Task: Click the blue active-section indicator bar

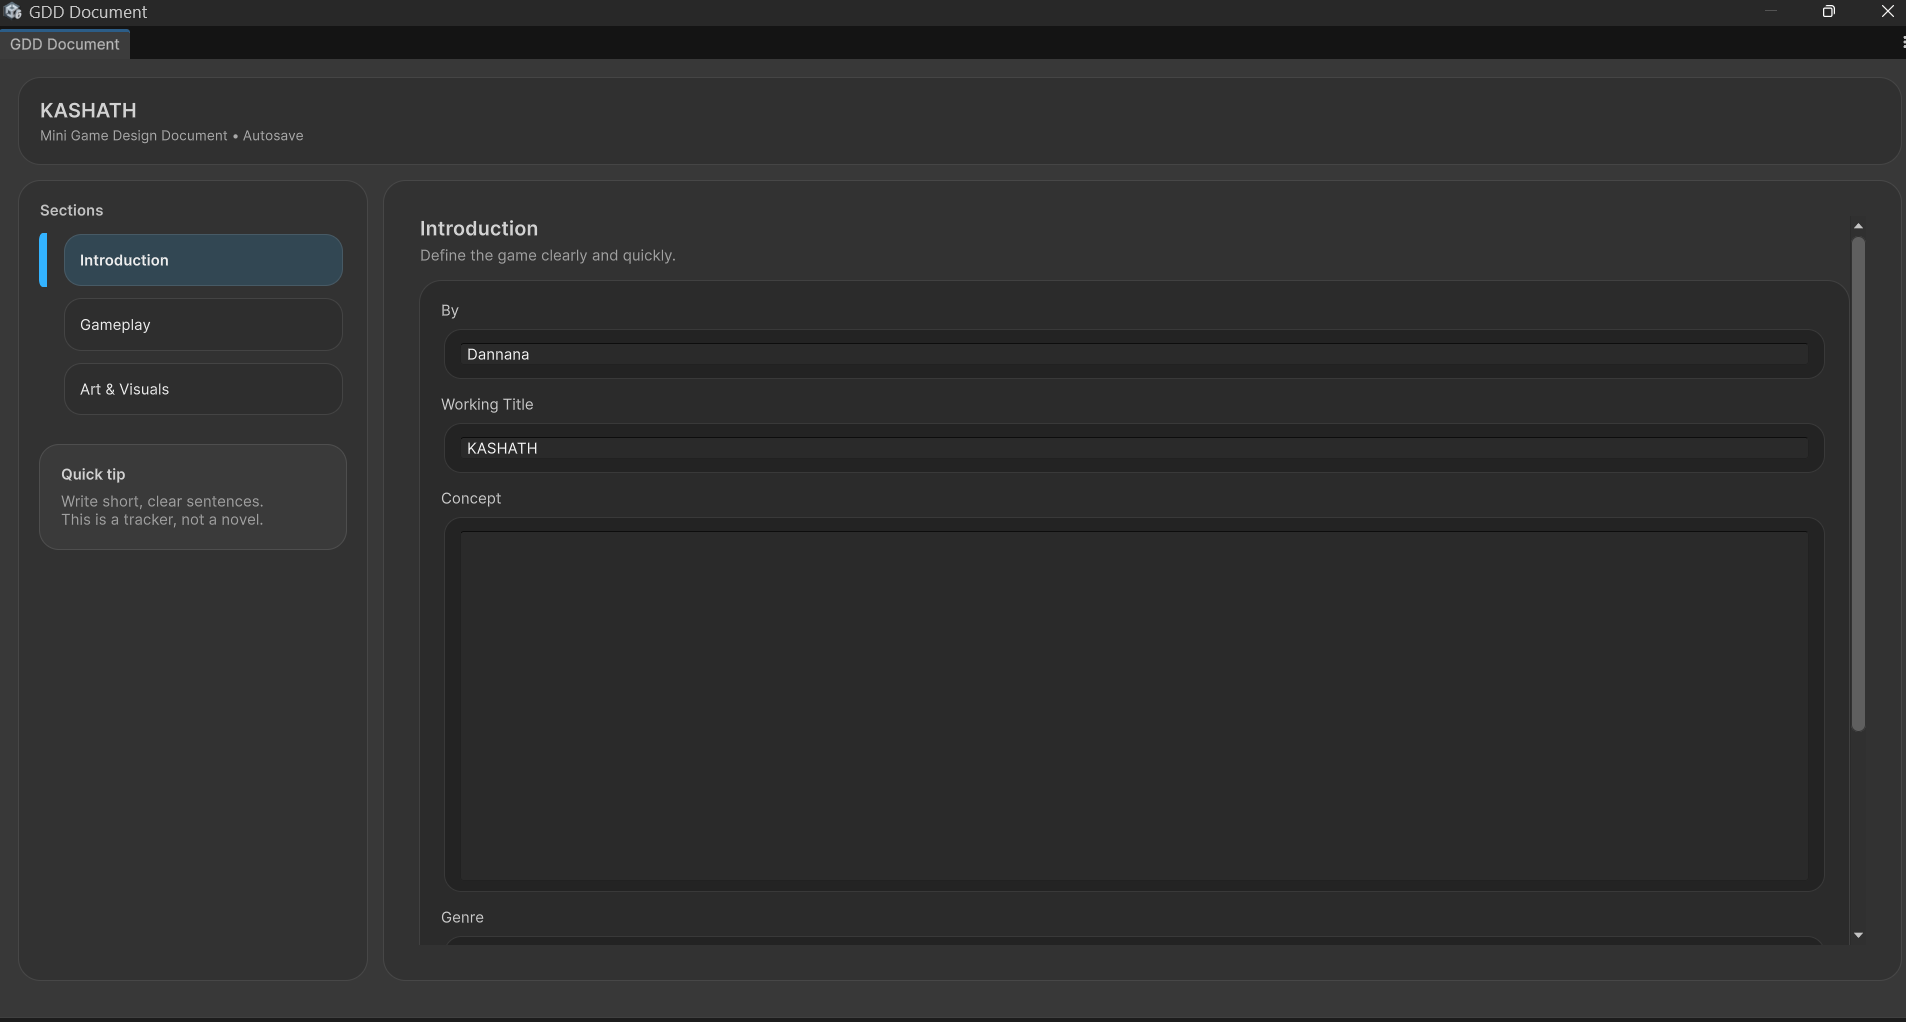Action: [44, 260]
